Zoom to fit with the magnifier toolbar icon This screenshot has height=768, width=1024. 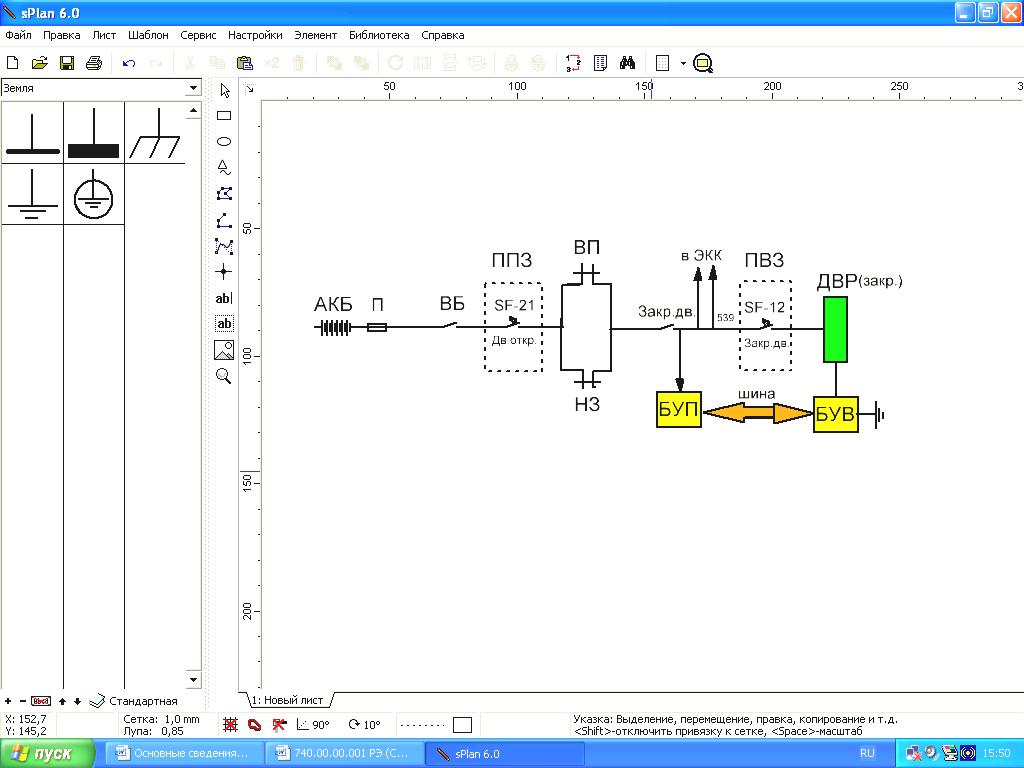(703, 63)
